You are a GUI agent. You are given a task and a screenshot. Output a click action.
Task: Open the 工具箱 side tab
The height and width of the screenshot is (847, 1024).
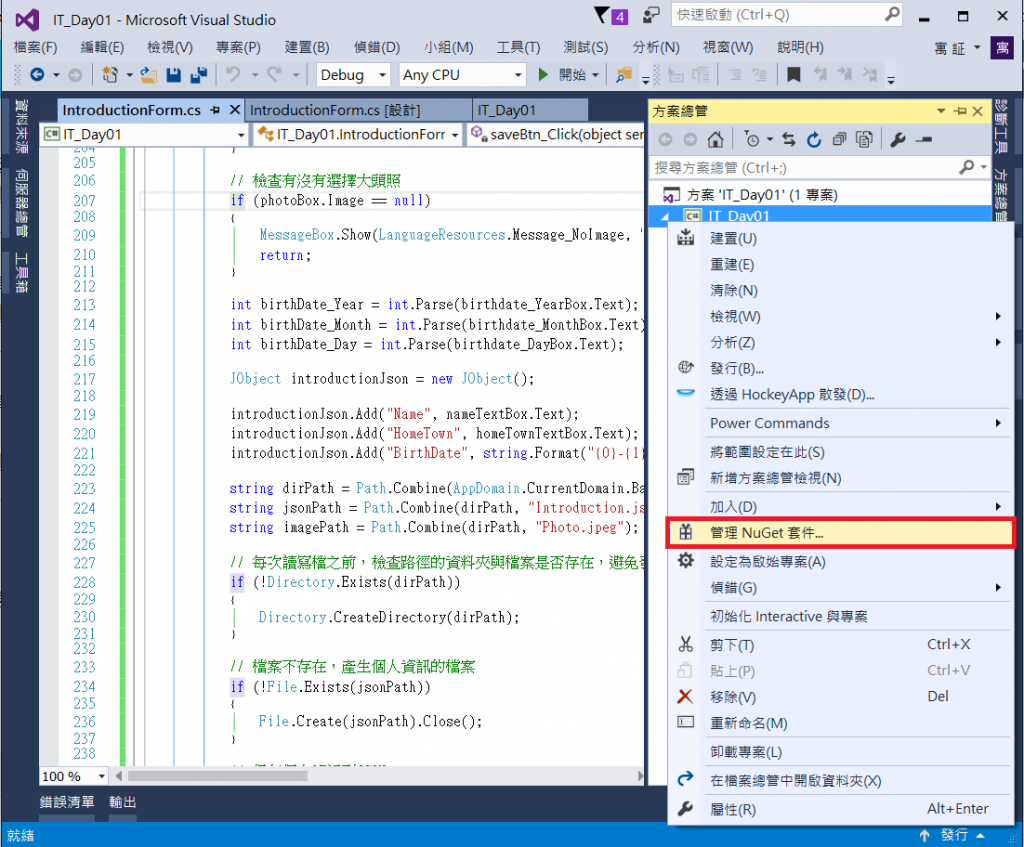click(22, 272)
